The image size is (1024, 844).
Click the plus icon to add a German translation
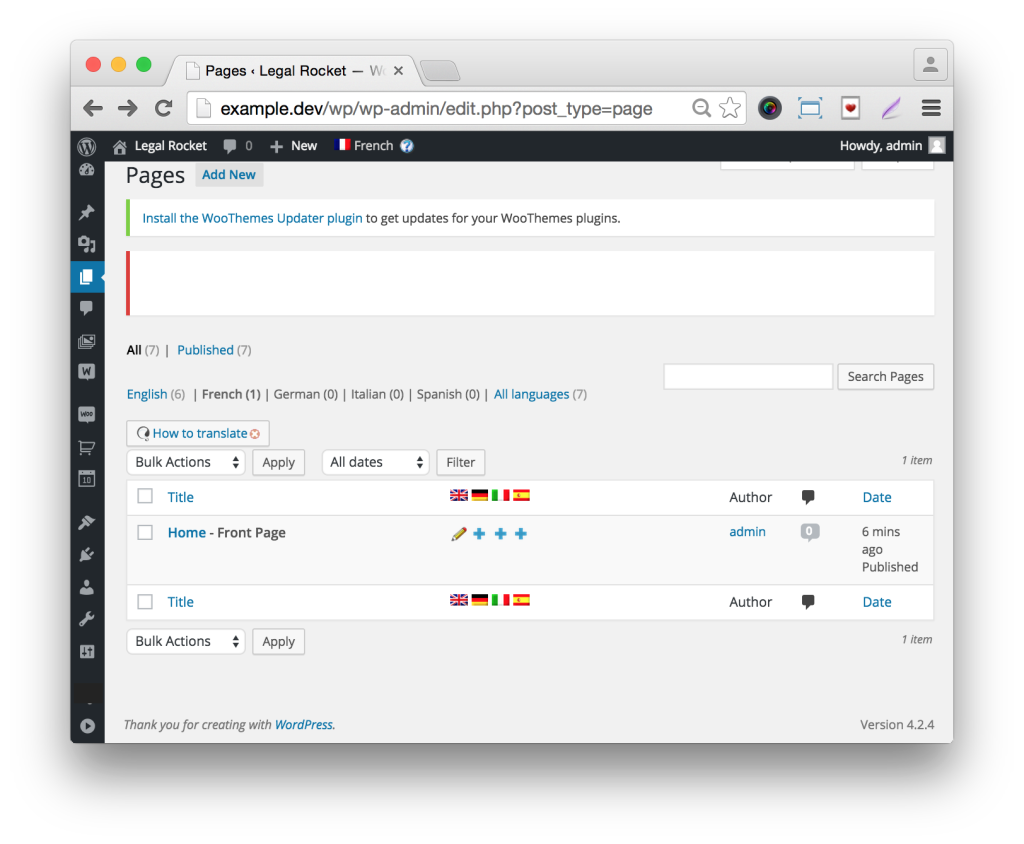[479, 534]
